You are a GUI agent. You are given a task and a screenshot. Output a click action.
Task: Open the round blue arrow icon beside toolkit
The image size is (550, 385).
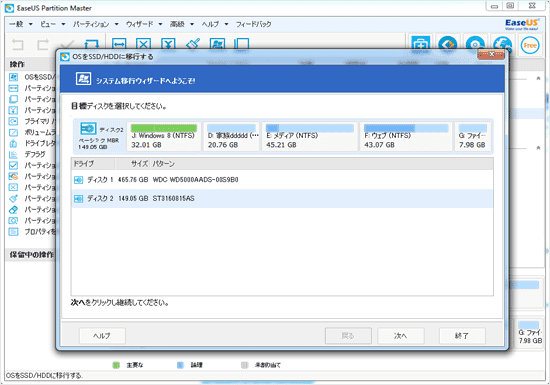tap(448, 45)
